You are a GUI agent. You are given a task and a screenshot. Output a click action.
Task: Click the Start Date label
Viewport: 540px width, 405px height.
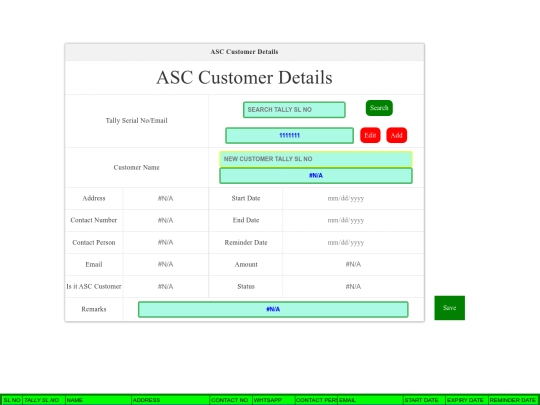(246, 198)
